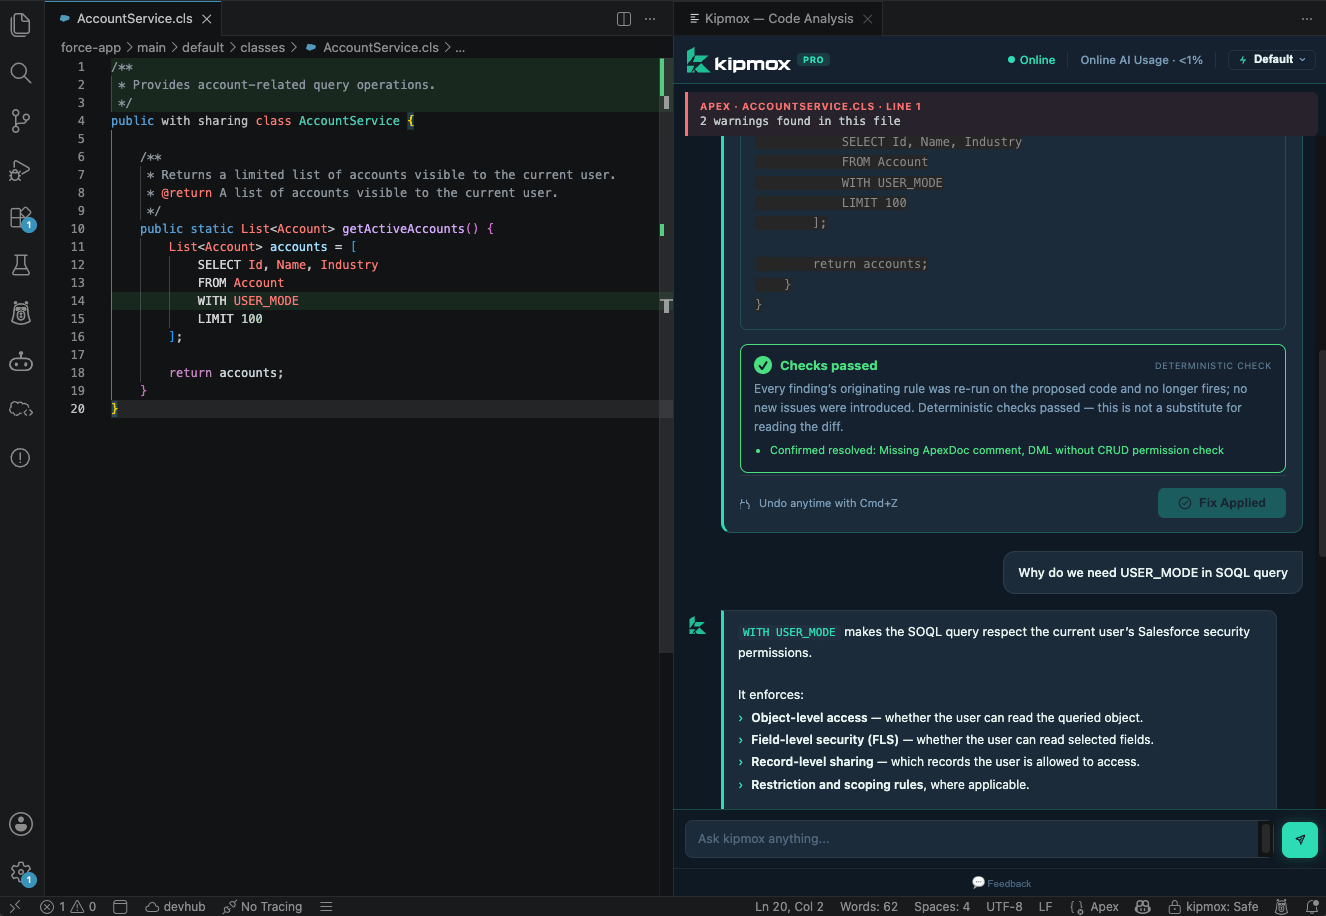Viewport: 1326px width, 916px height.
Task: Open the Testing flask view
Action: (x=21, y=265)
